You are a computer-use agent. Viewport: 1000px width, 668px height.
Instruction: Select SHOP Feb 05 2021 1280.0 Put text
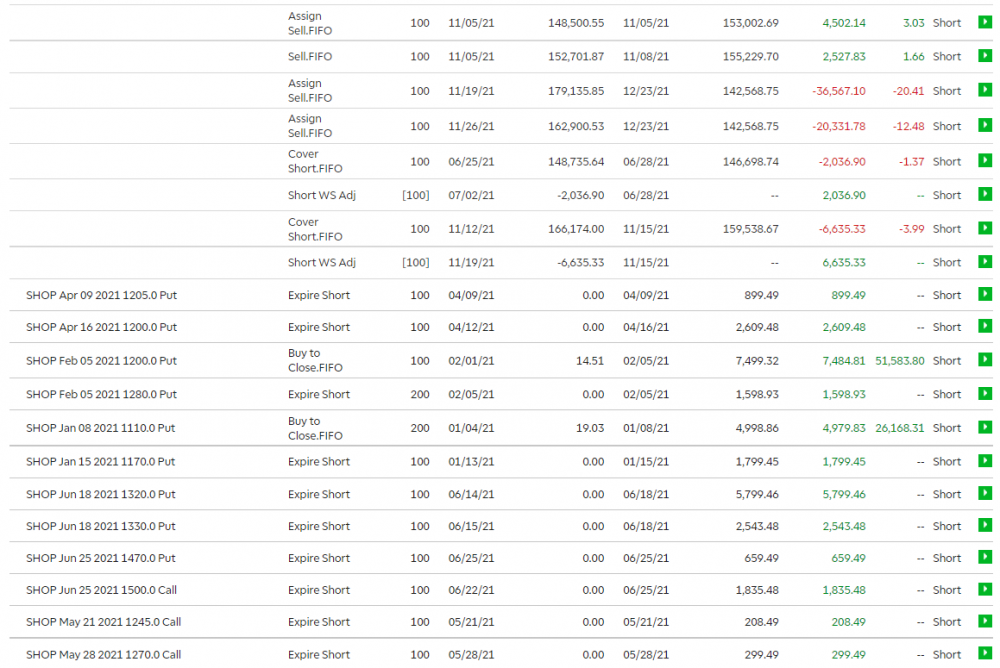click(101, 394)
